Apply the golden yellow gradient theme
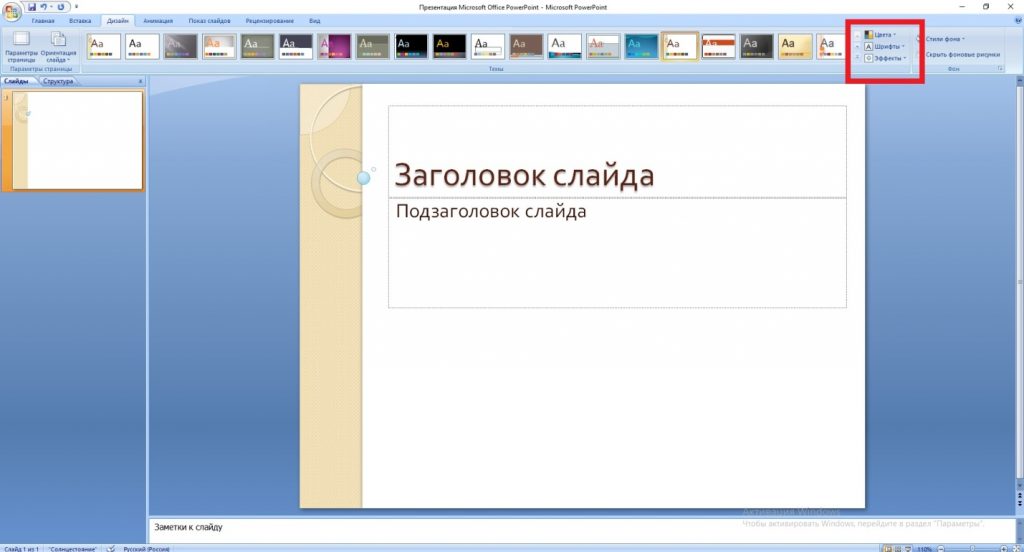This screenshot has width=1024, height=552. 795,46
